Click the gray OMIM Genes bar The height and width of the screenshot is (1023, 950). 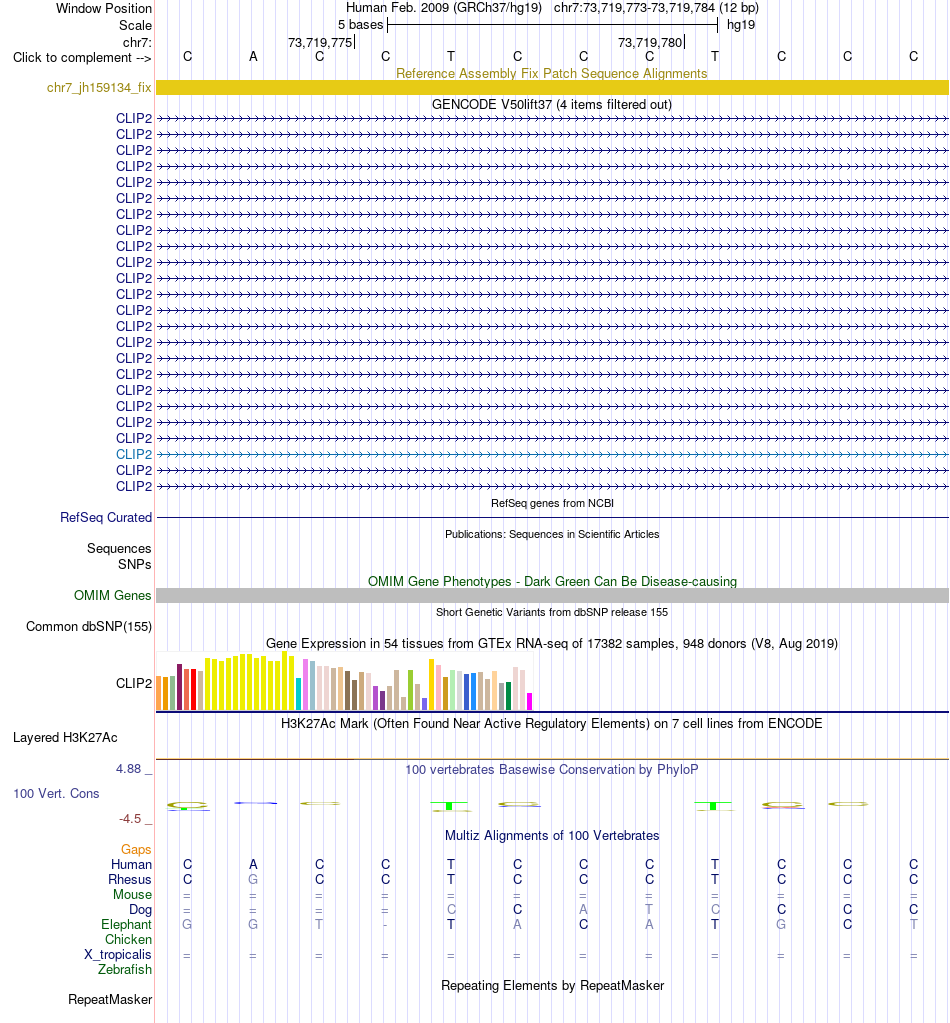(x=552, y=595)
